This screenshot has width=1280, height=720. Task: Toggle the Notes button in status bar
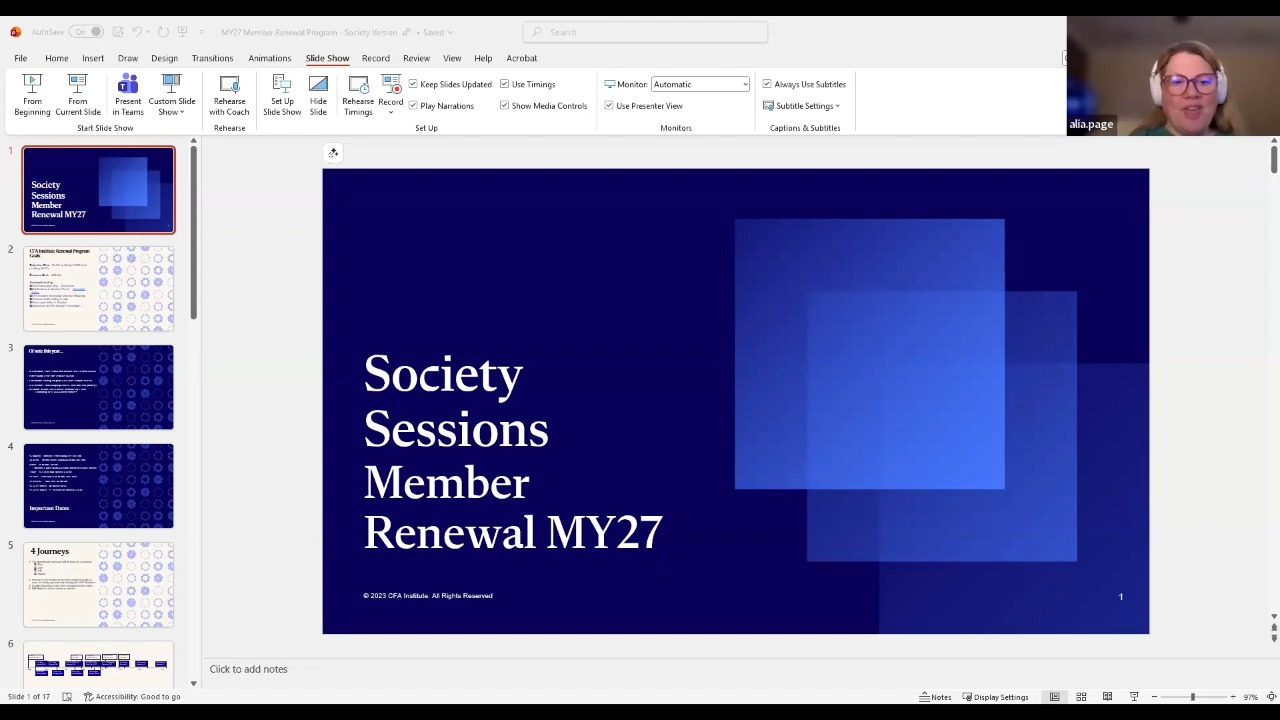click(x=935, y=697)
